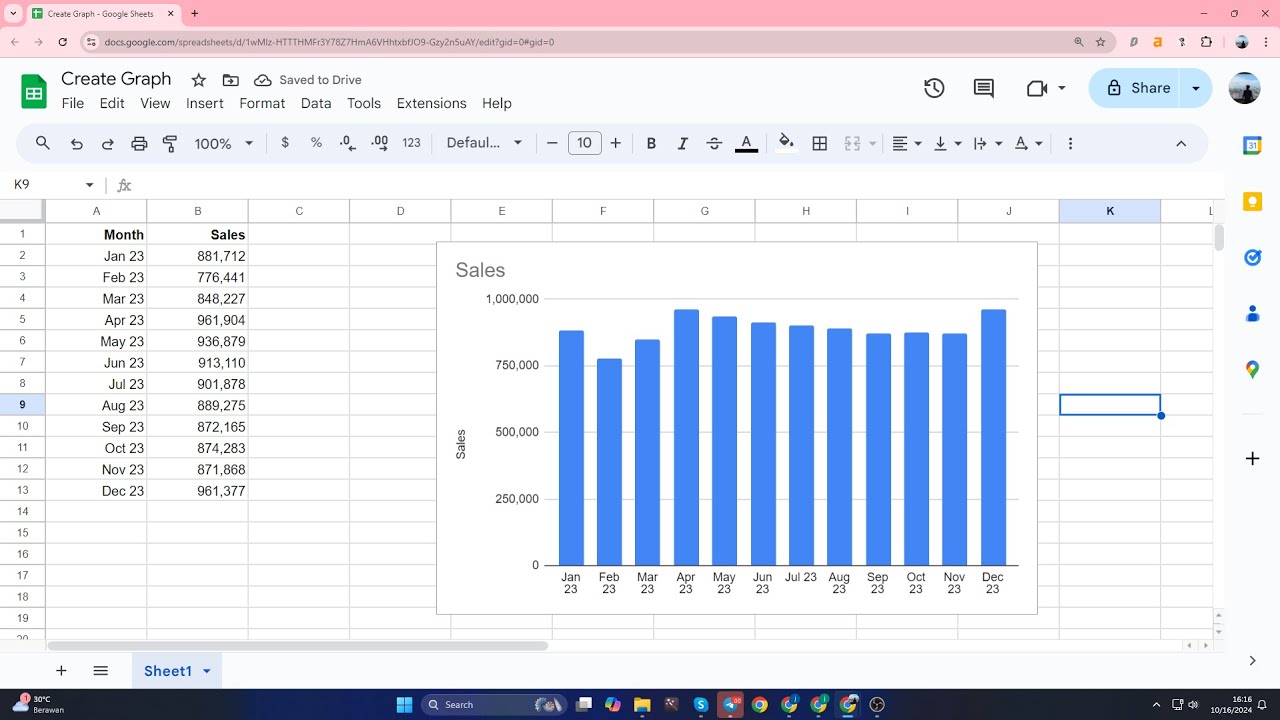Open the Help menu

497,103
